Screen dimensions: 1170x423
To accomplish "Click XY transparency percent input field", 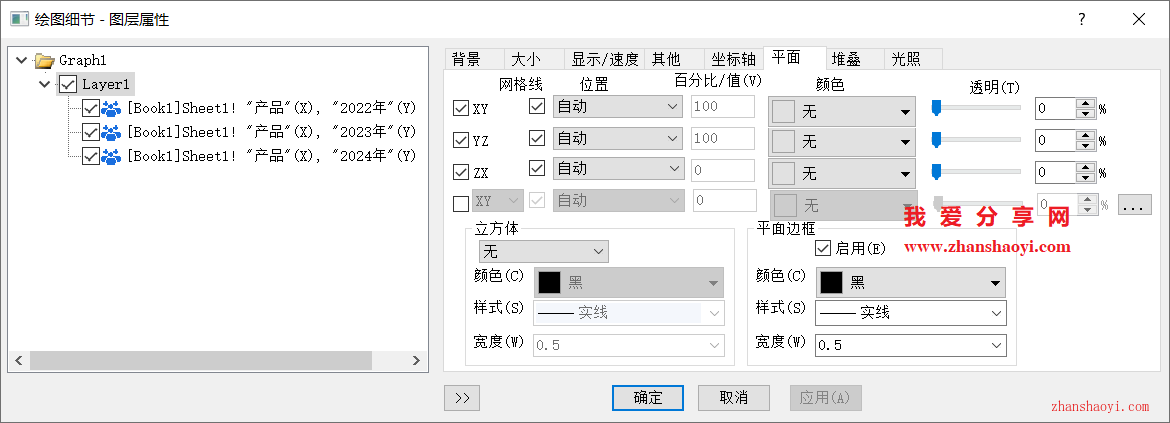I will [1055, 109].
